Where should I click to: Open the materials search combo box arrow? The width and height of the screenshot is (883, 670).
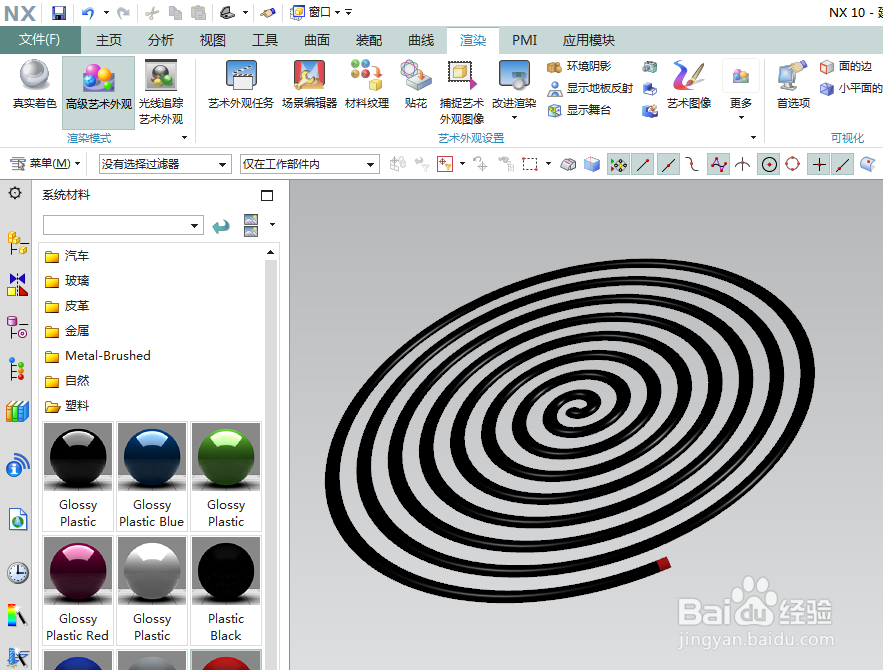coord(195,225)
